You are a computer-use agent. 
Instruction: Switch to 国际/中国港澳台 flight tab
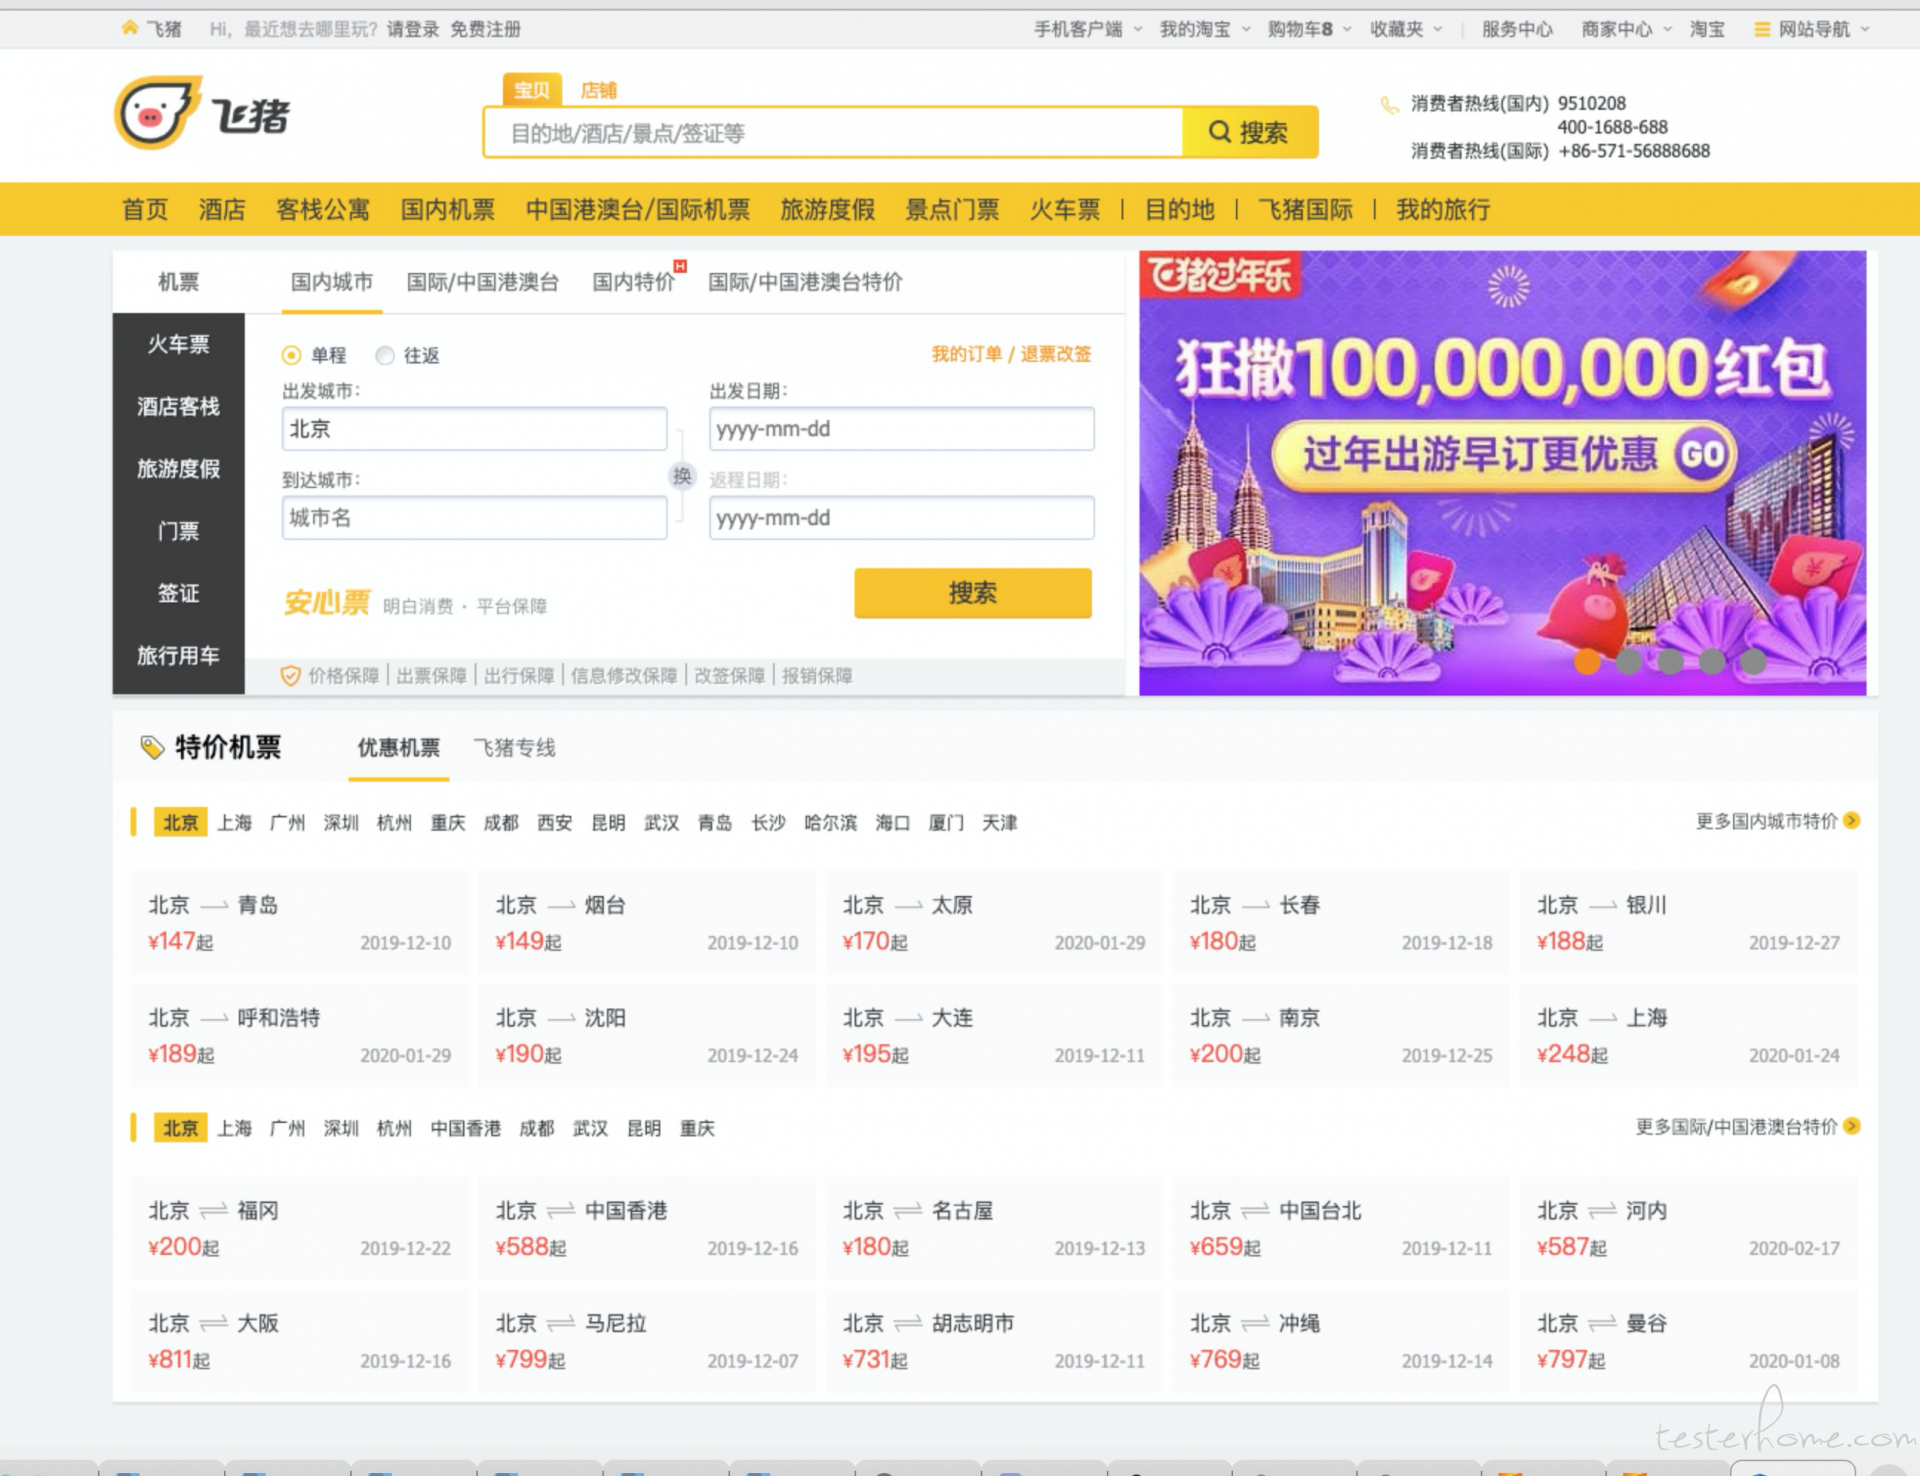482,282
